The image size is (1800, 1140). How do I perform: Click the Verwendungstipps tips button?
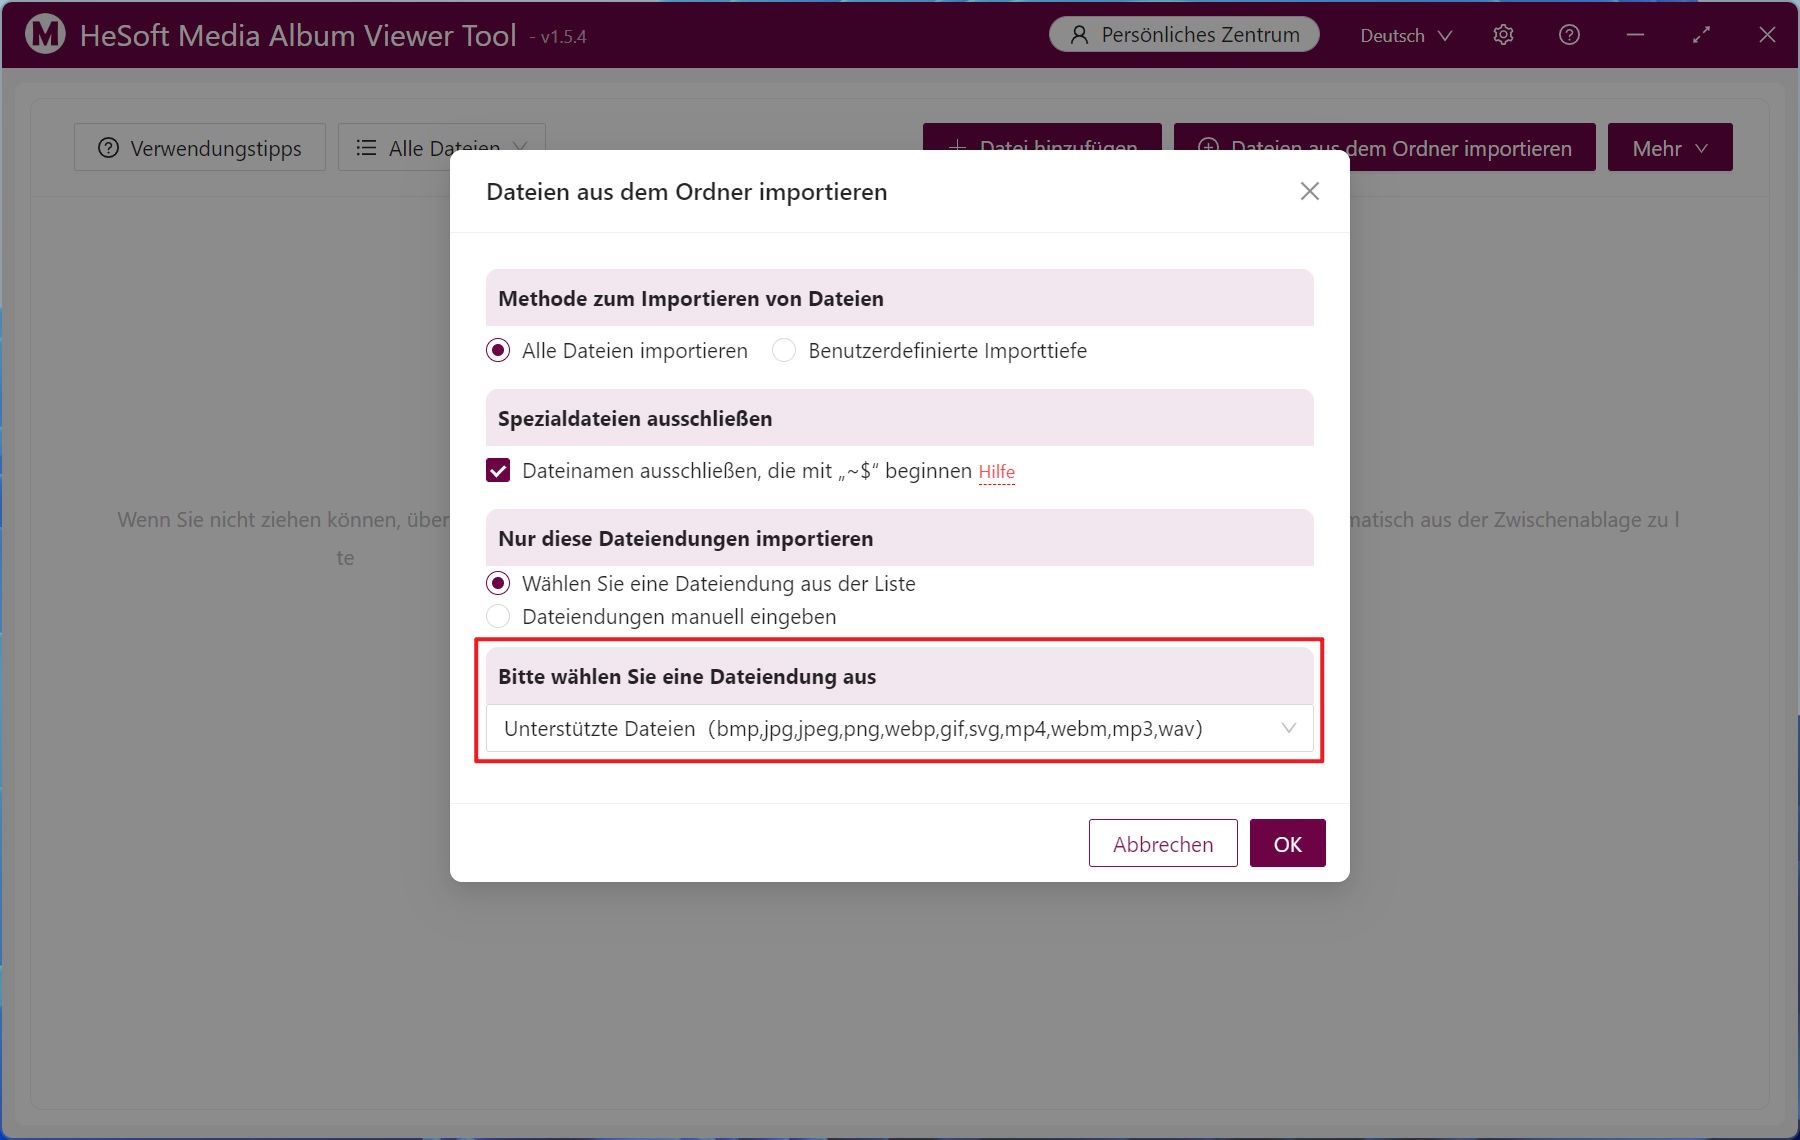click(x=200, y=148)
